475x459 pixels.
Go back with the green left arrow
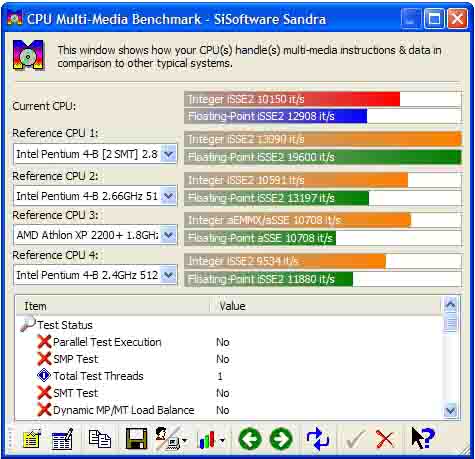[x=250, y=439]
